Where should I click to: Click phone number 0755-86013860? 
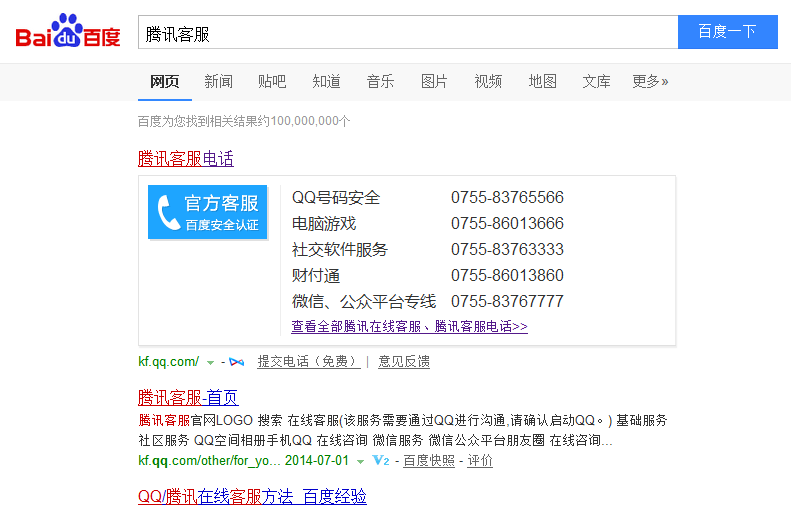pos(507,275)
